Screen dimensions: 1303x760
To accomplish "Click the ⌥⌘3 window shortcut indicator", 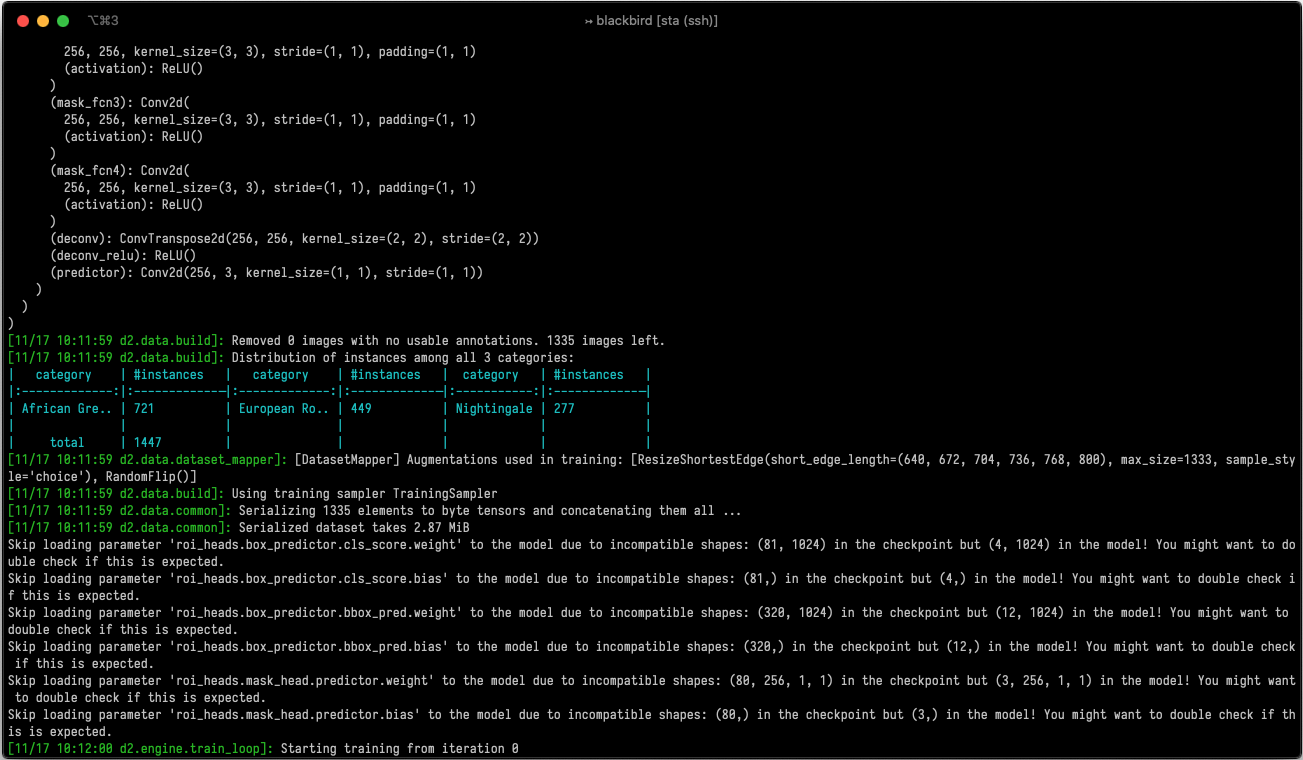I will (x=103, y=21).
